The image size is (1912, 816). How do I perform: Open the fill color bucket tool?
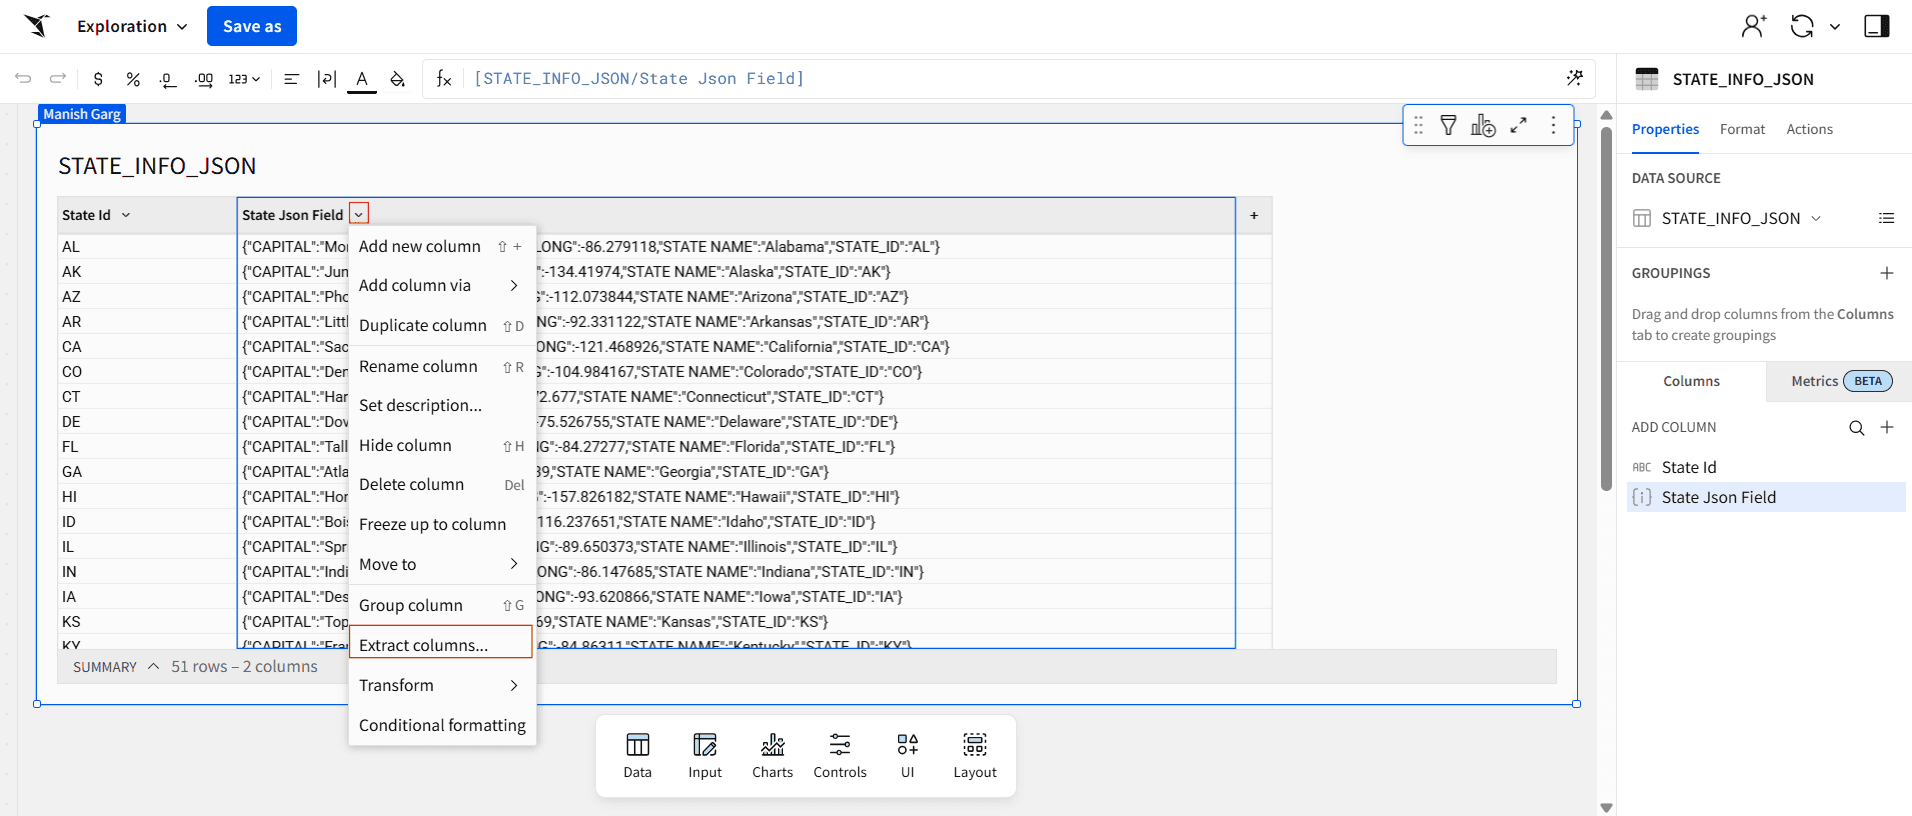pyautogui.click(x=398, y=79)
